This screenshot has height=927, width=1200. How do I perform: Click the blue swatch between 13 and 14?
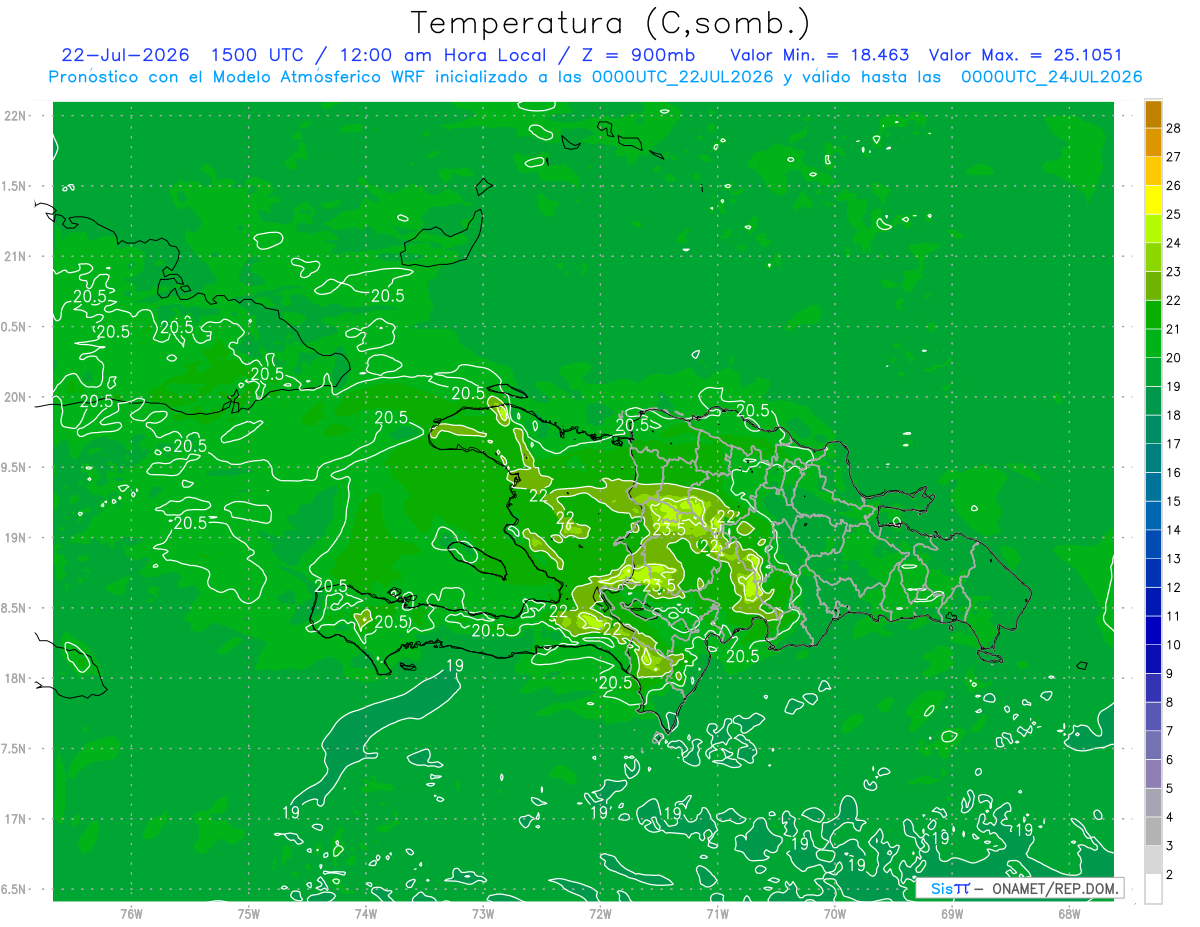(x=1153, y=544)
